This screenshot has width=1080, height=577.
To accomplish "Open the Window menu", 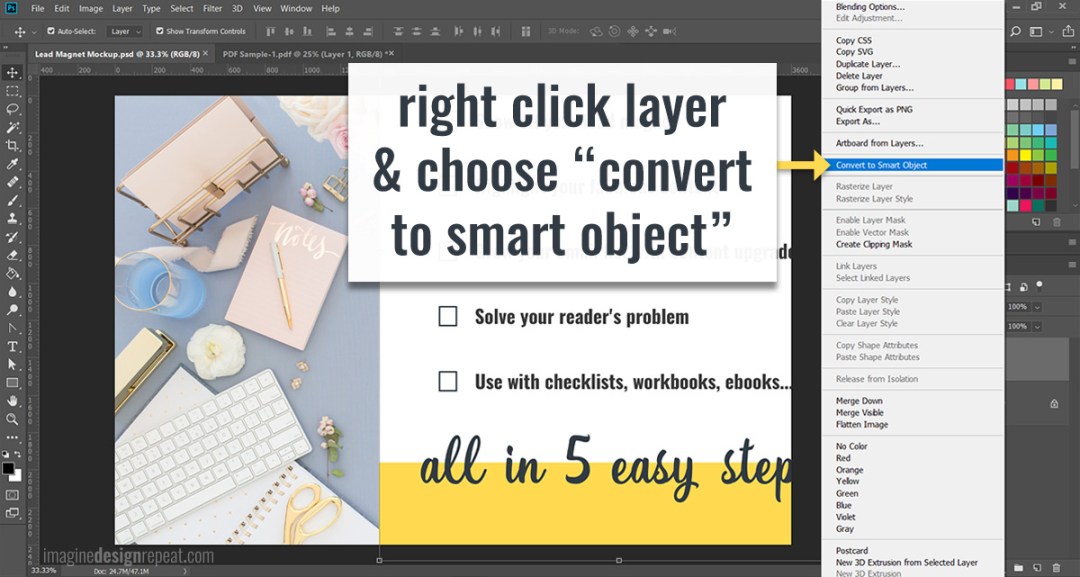I will coord(296,9).
